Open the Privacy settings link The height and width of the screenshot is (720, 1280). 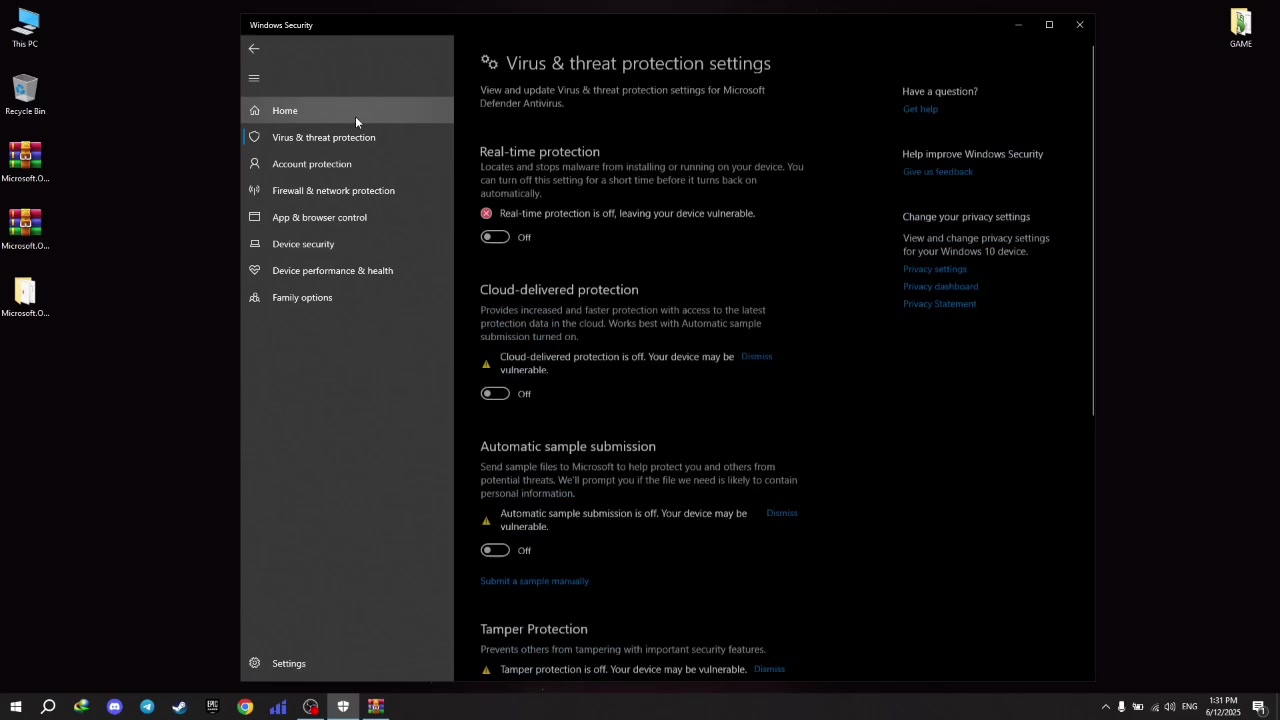(x=935, y=269)
